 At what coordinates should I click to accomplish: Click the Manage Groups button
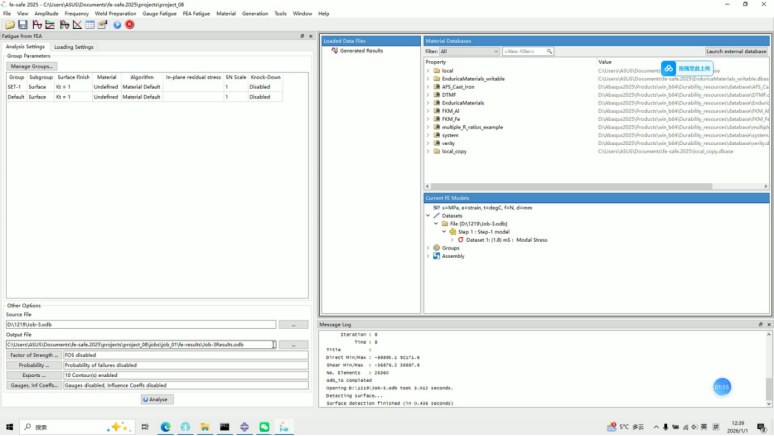[x=32, y=66]
